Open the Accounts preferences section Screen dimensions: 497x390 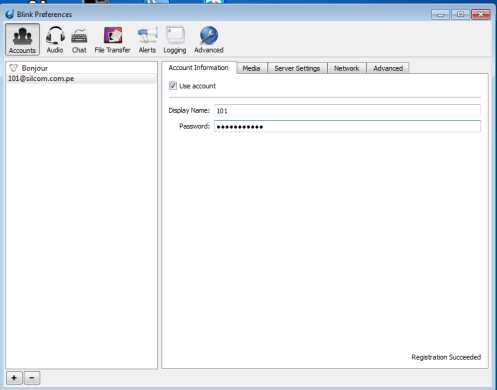coord(22,39)
